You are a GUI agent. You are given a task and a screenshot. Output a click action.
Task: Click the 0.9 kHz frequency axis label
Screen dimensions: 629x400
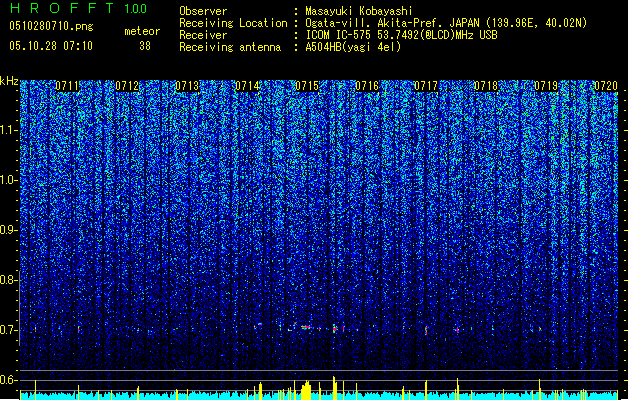tap(9, 230)
